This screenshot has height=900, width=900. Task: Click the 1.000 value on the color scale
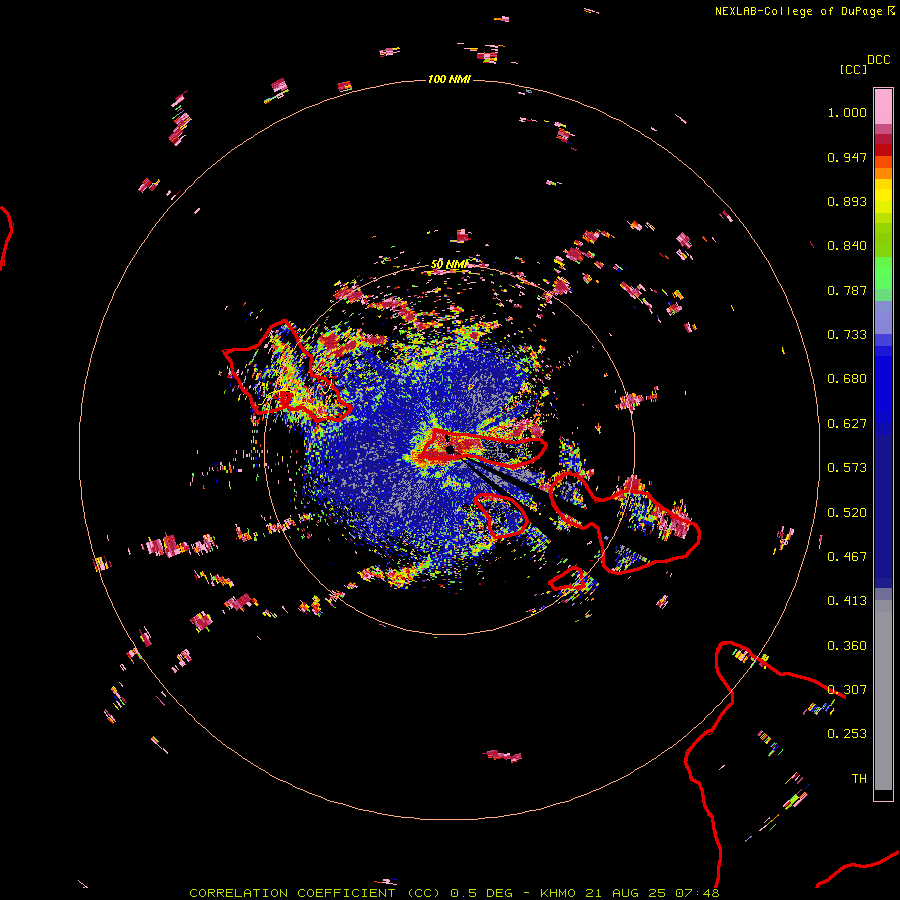click(x=847, y=112)
